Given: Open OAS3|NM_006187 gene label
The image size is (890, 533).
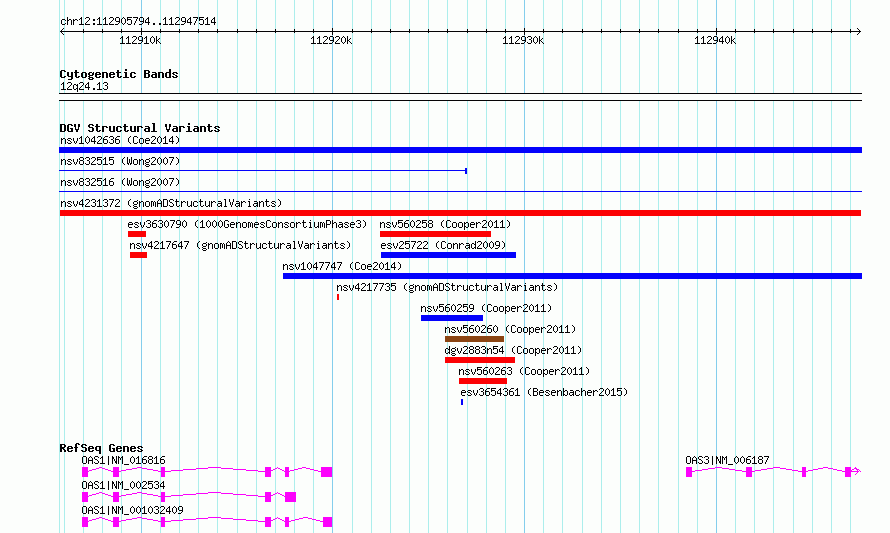Looking at the screenshot, I should [x=727, y=460].
